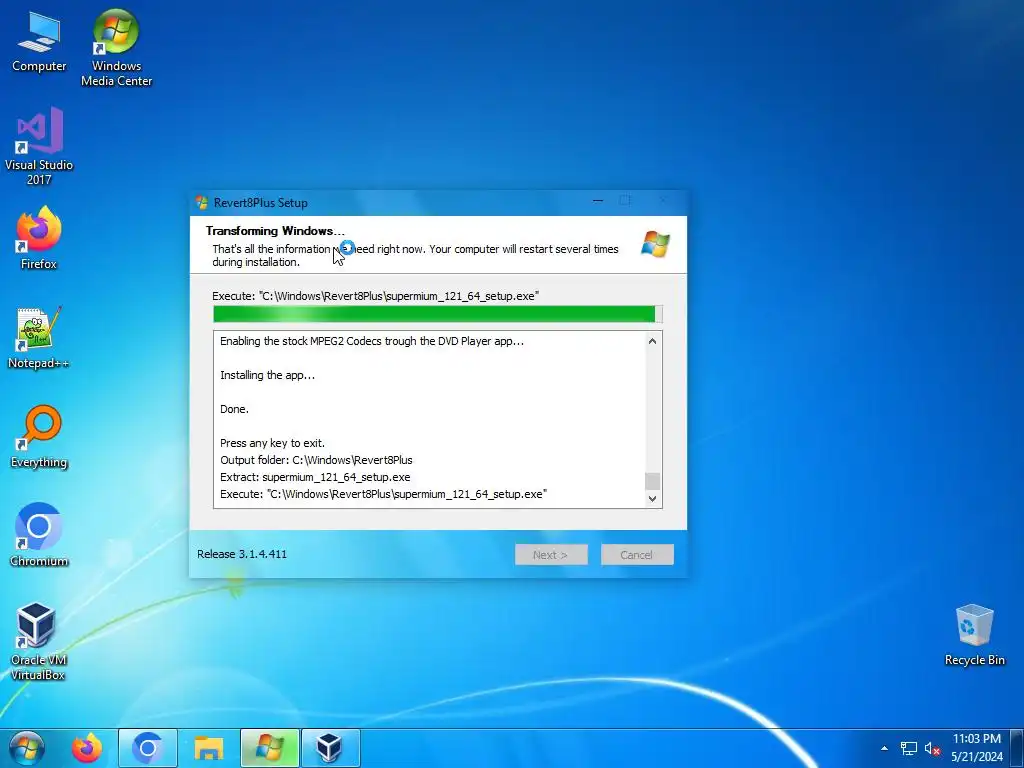Open the Start menu orb

click(27, 748)
